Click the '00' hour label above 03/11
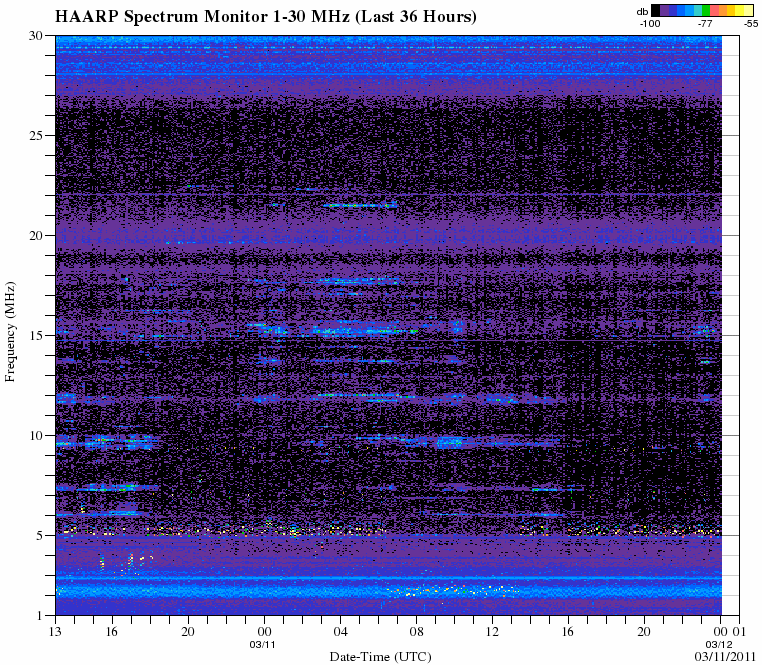The width and height of the screenshot is (762, 665). pos(264,631)
